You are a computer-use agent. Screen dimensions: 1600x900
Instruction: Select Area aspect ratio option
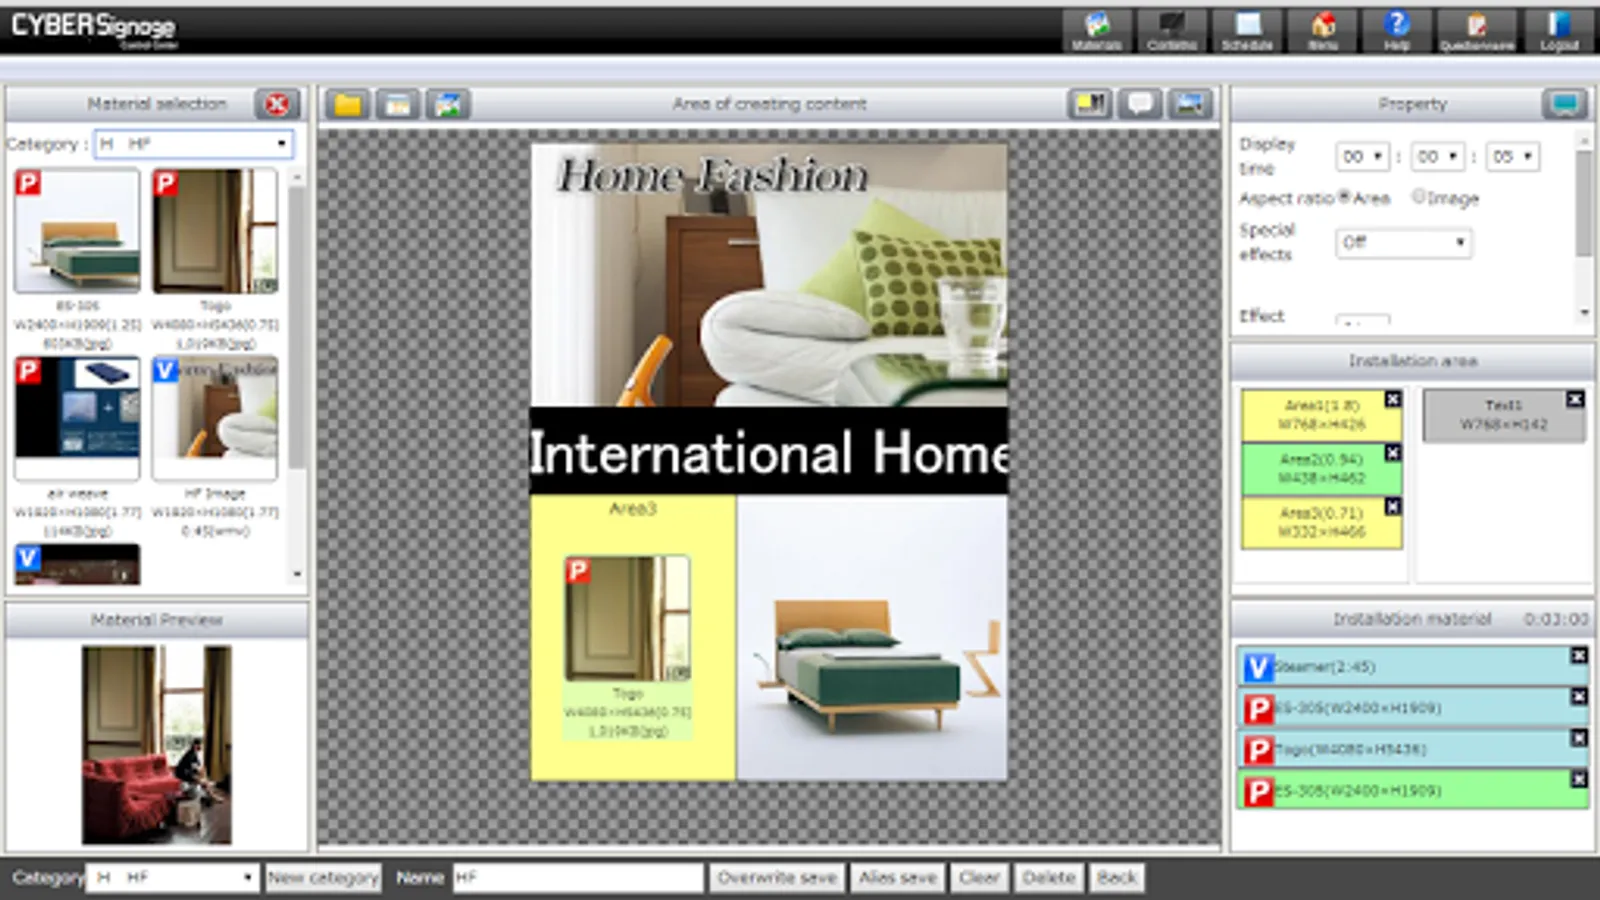[1345, 197]
